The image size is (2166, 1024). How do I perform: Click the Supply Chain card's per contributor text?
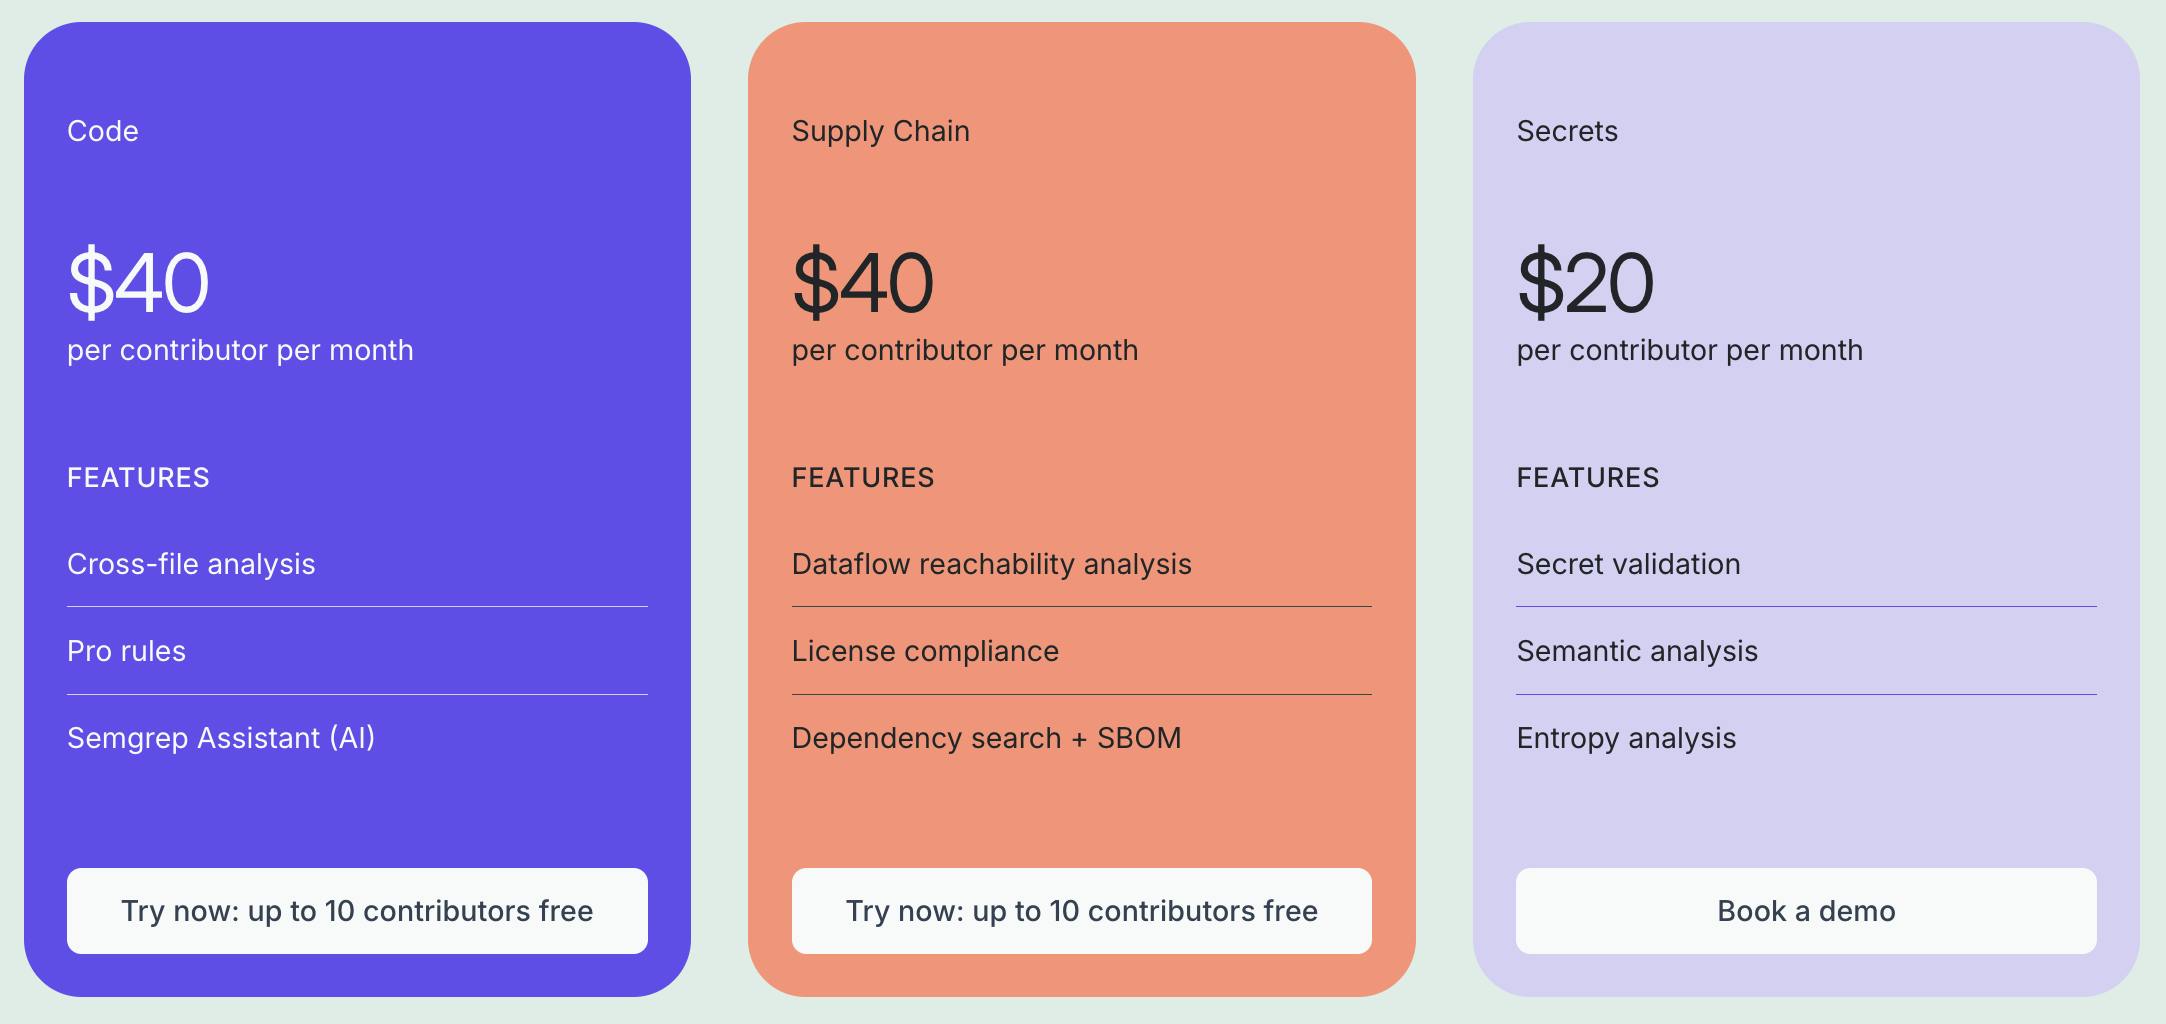point(964,350)
